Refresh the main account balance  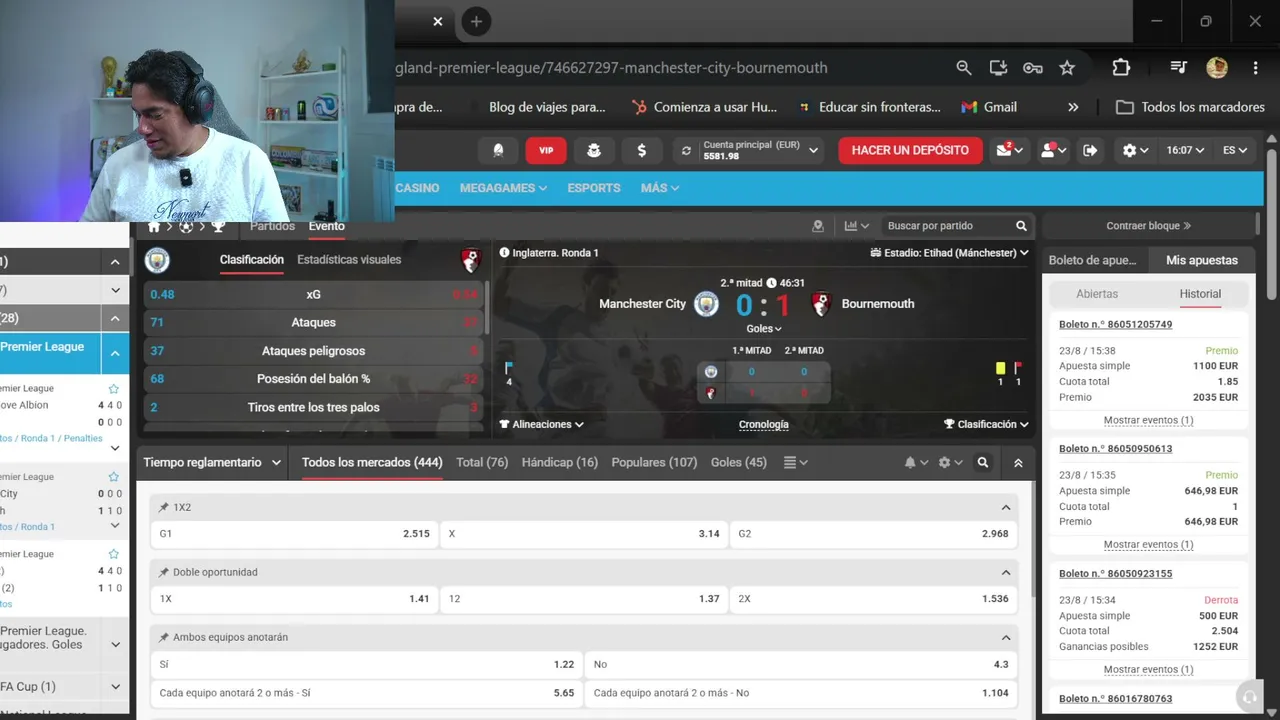(686, 151)
